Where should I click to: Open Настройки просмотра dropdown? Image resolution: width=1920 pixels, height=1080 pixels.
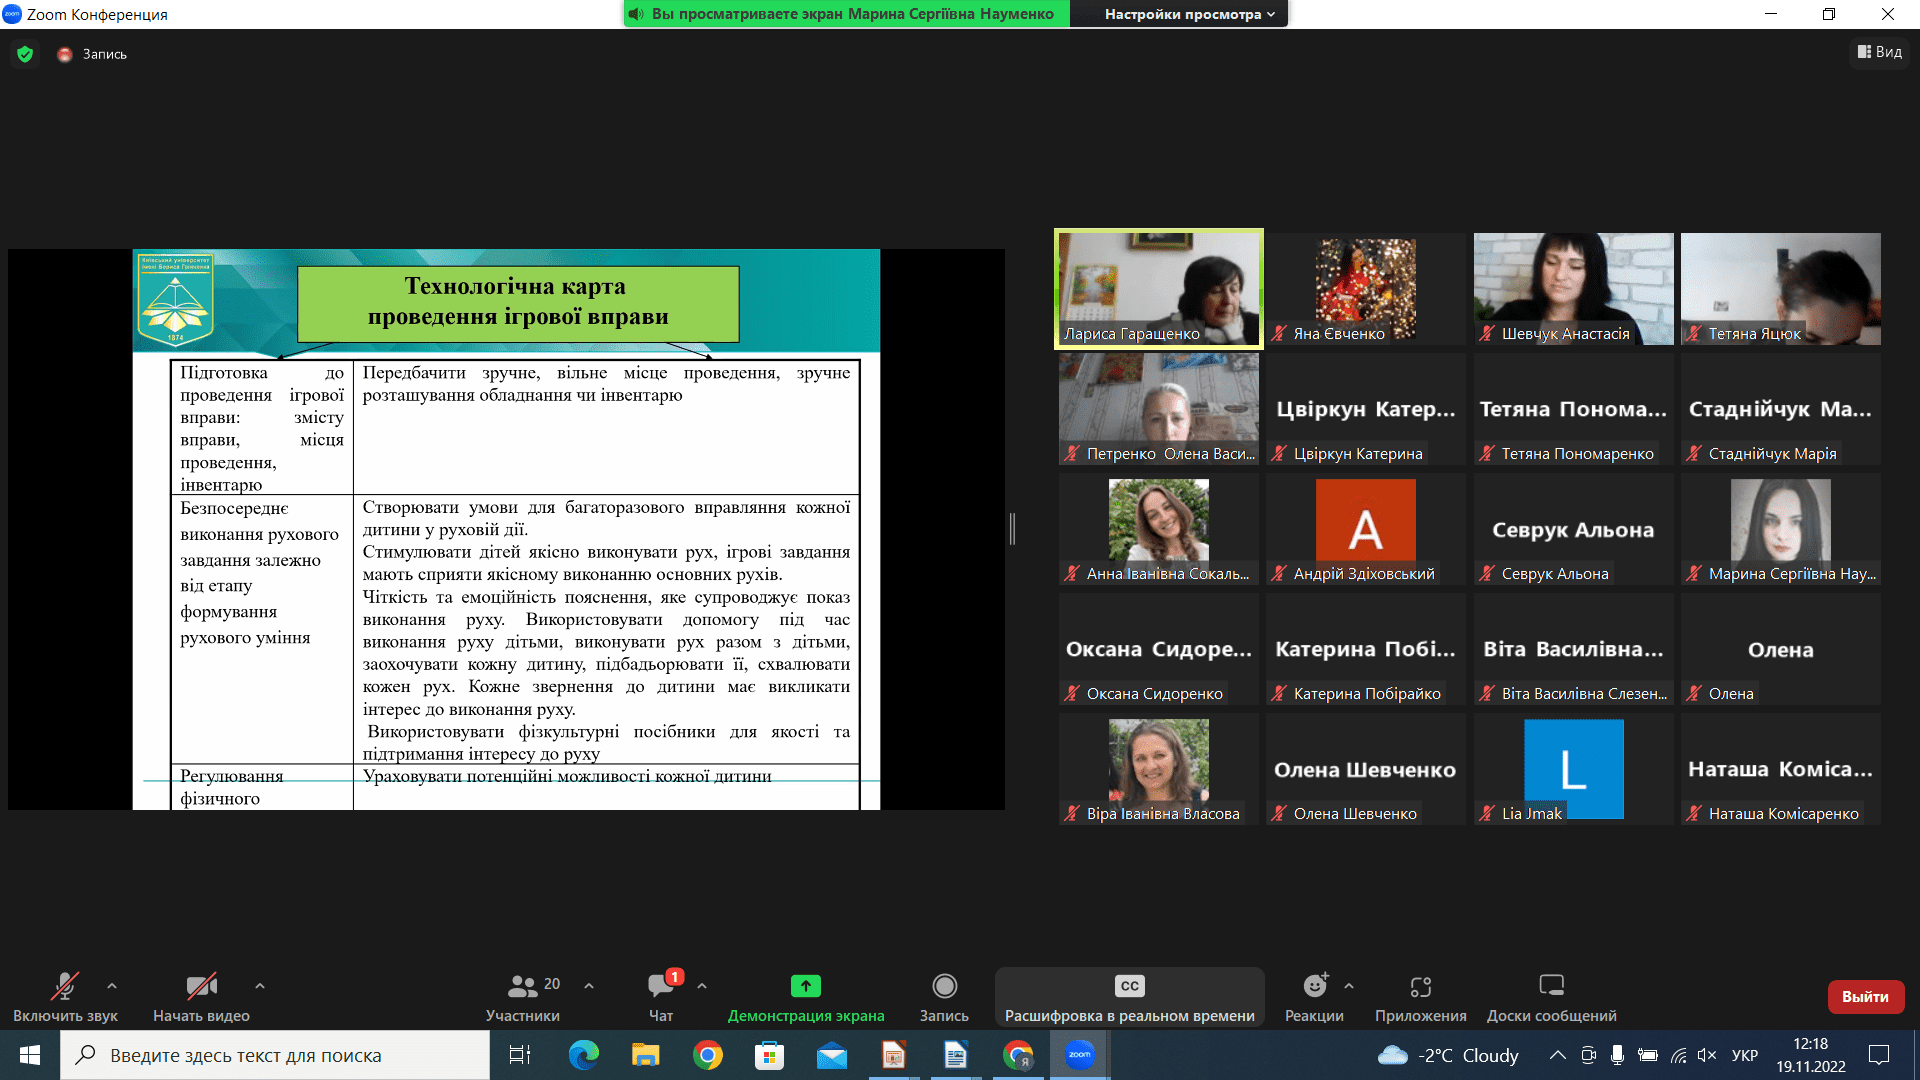[x=1189, y=14]
